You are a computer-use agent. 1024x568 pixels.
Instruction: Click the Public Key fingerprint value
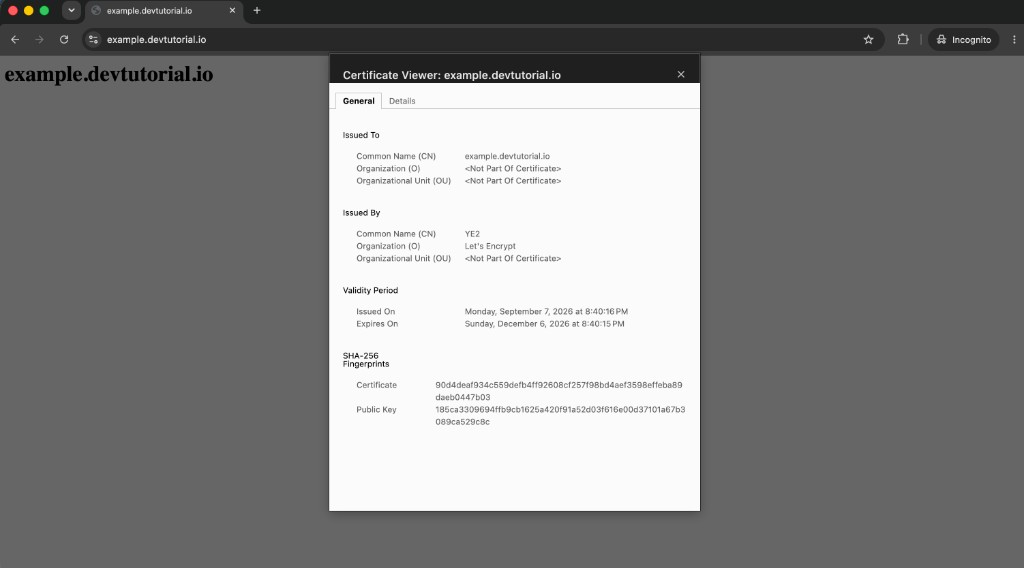coord(560,416)
